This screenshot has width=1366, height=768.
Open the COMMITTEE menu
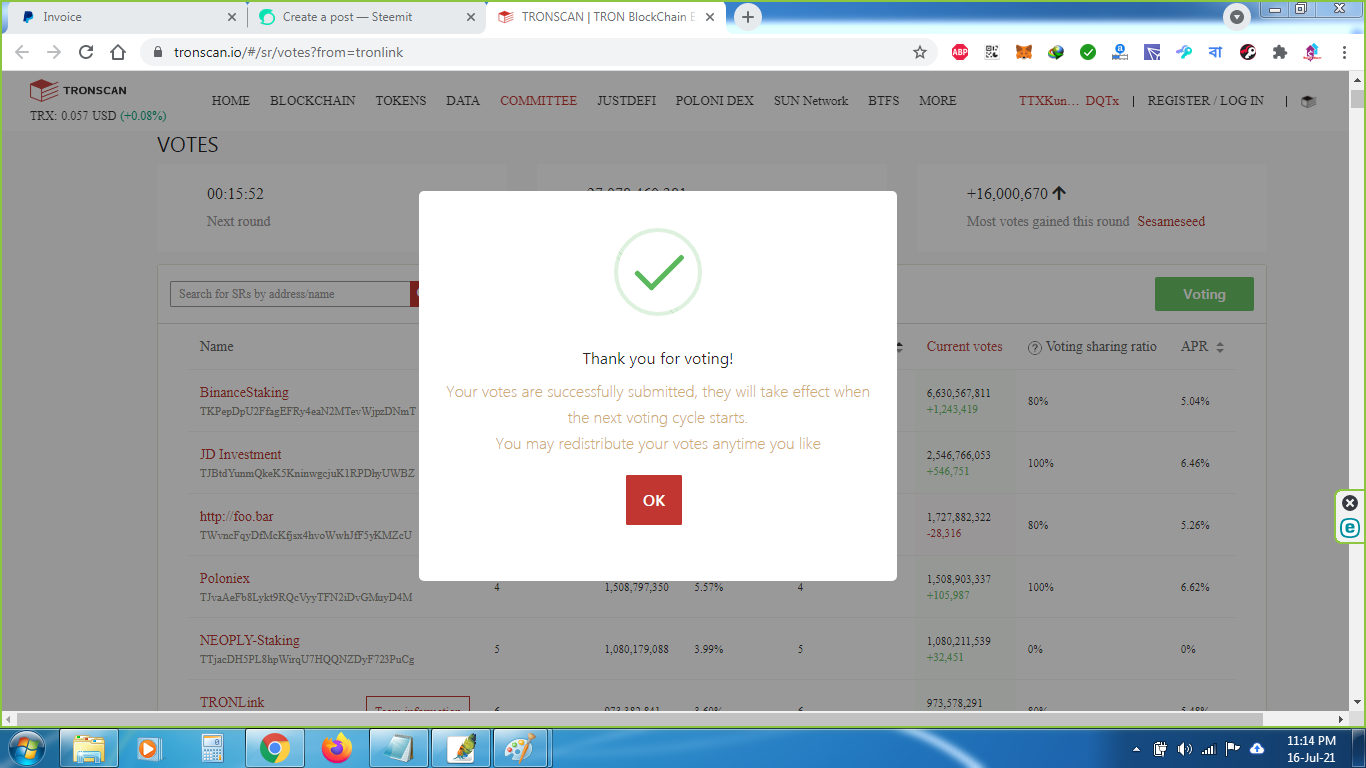[x=539, y=101]
